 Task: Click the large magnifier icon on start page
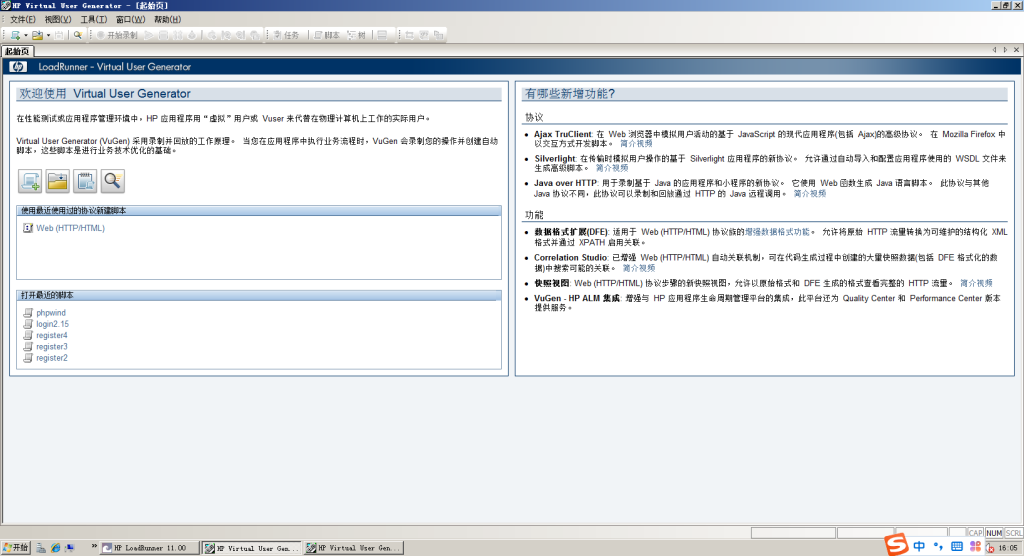[112, 181]
